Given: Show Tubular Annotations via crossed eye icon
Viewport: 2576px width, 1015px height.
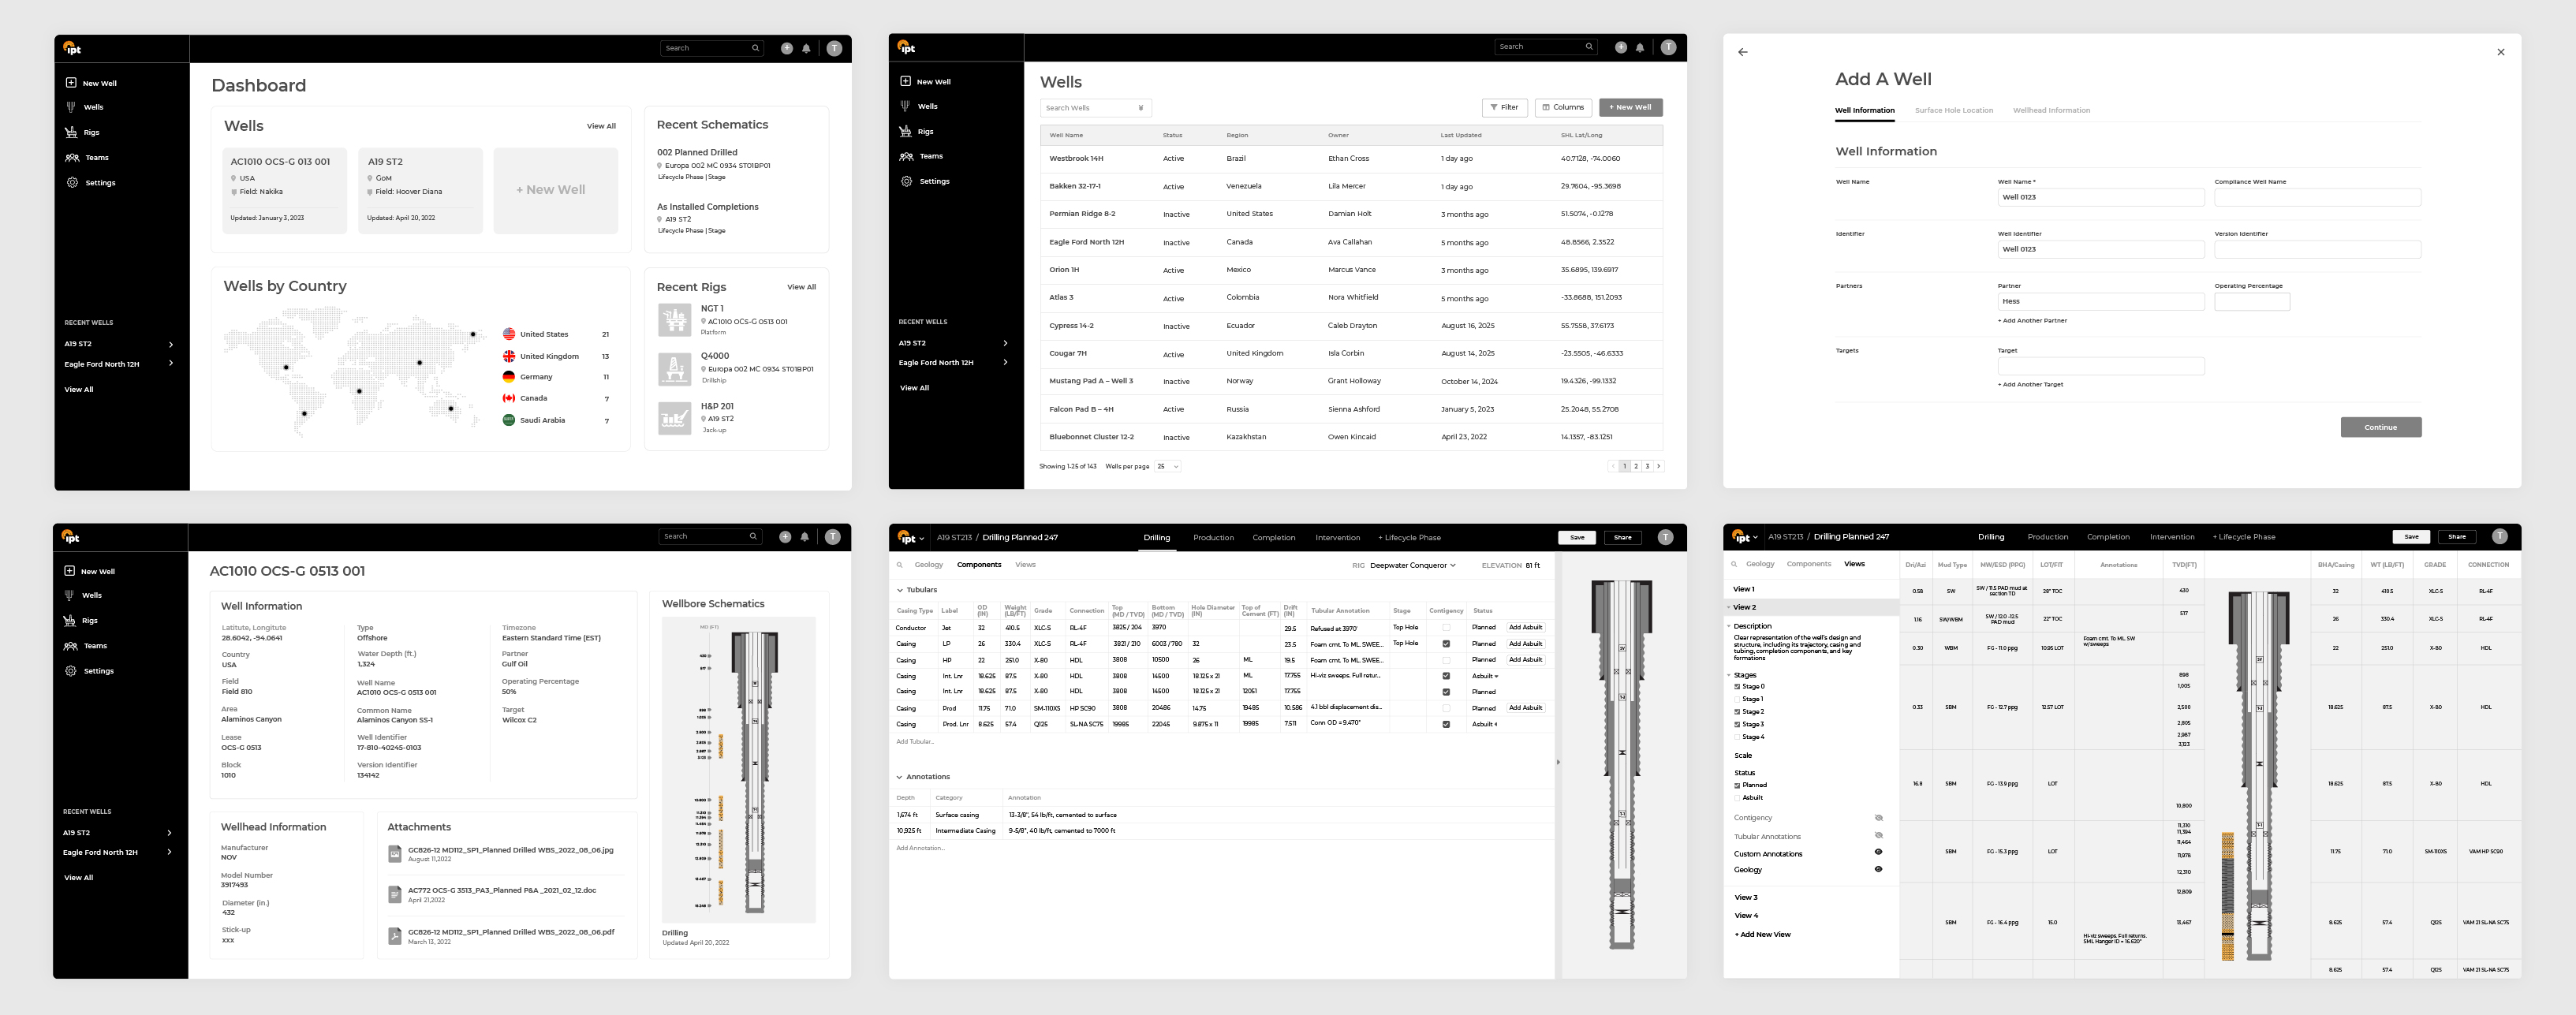Looking at the screenshot, I should coord(1878,836).
